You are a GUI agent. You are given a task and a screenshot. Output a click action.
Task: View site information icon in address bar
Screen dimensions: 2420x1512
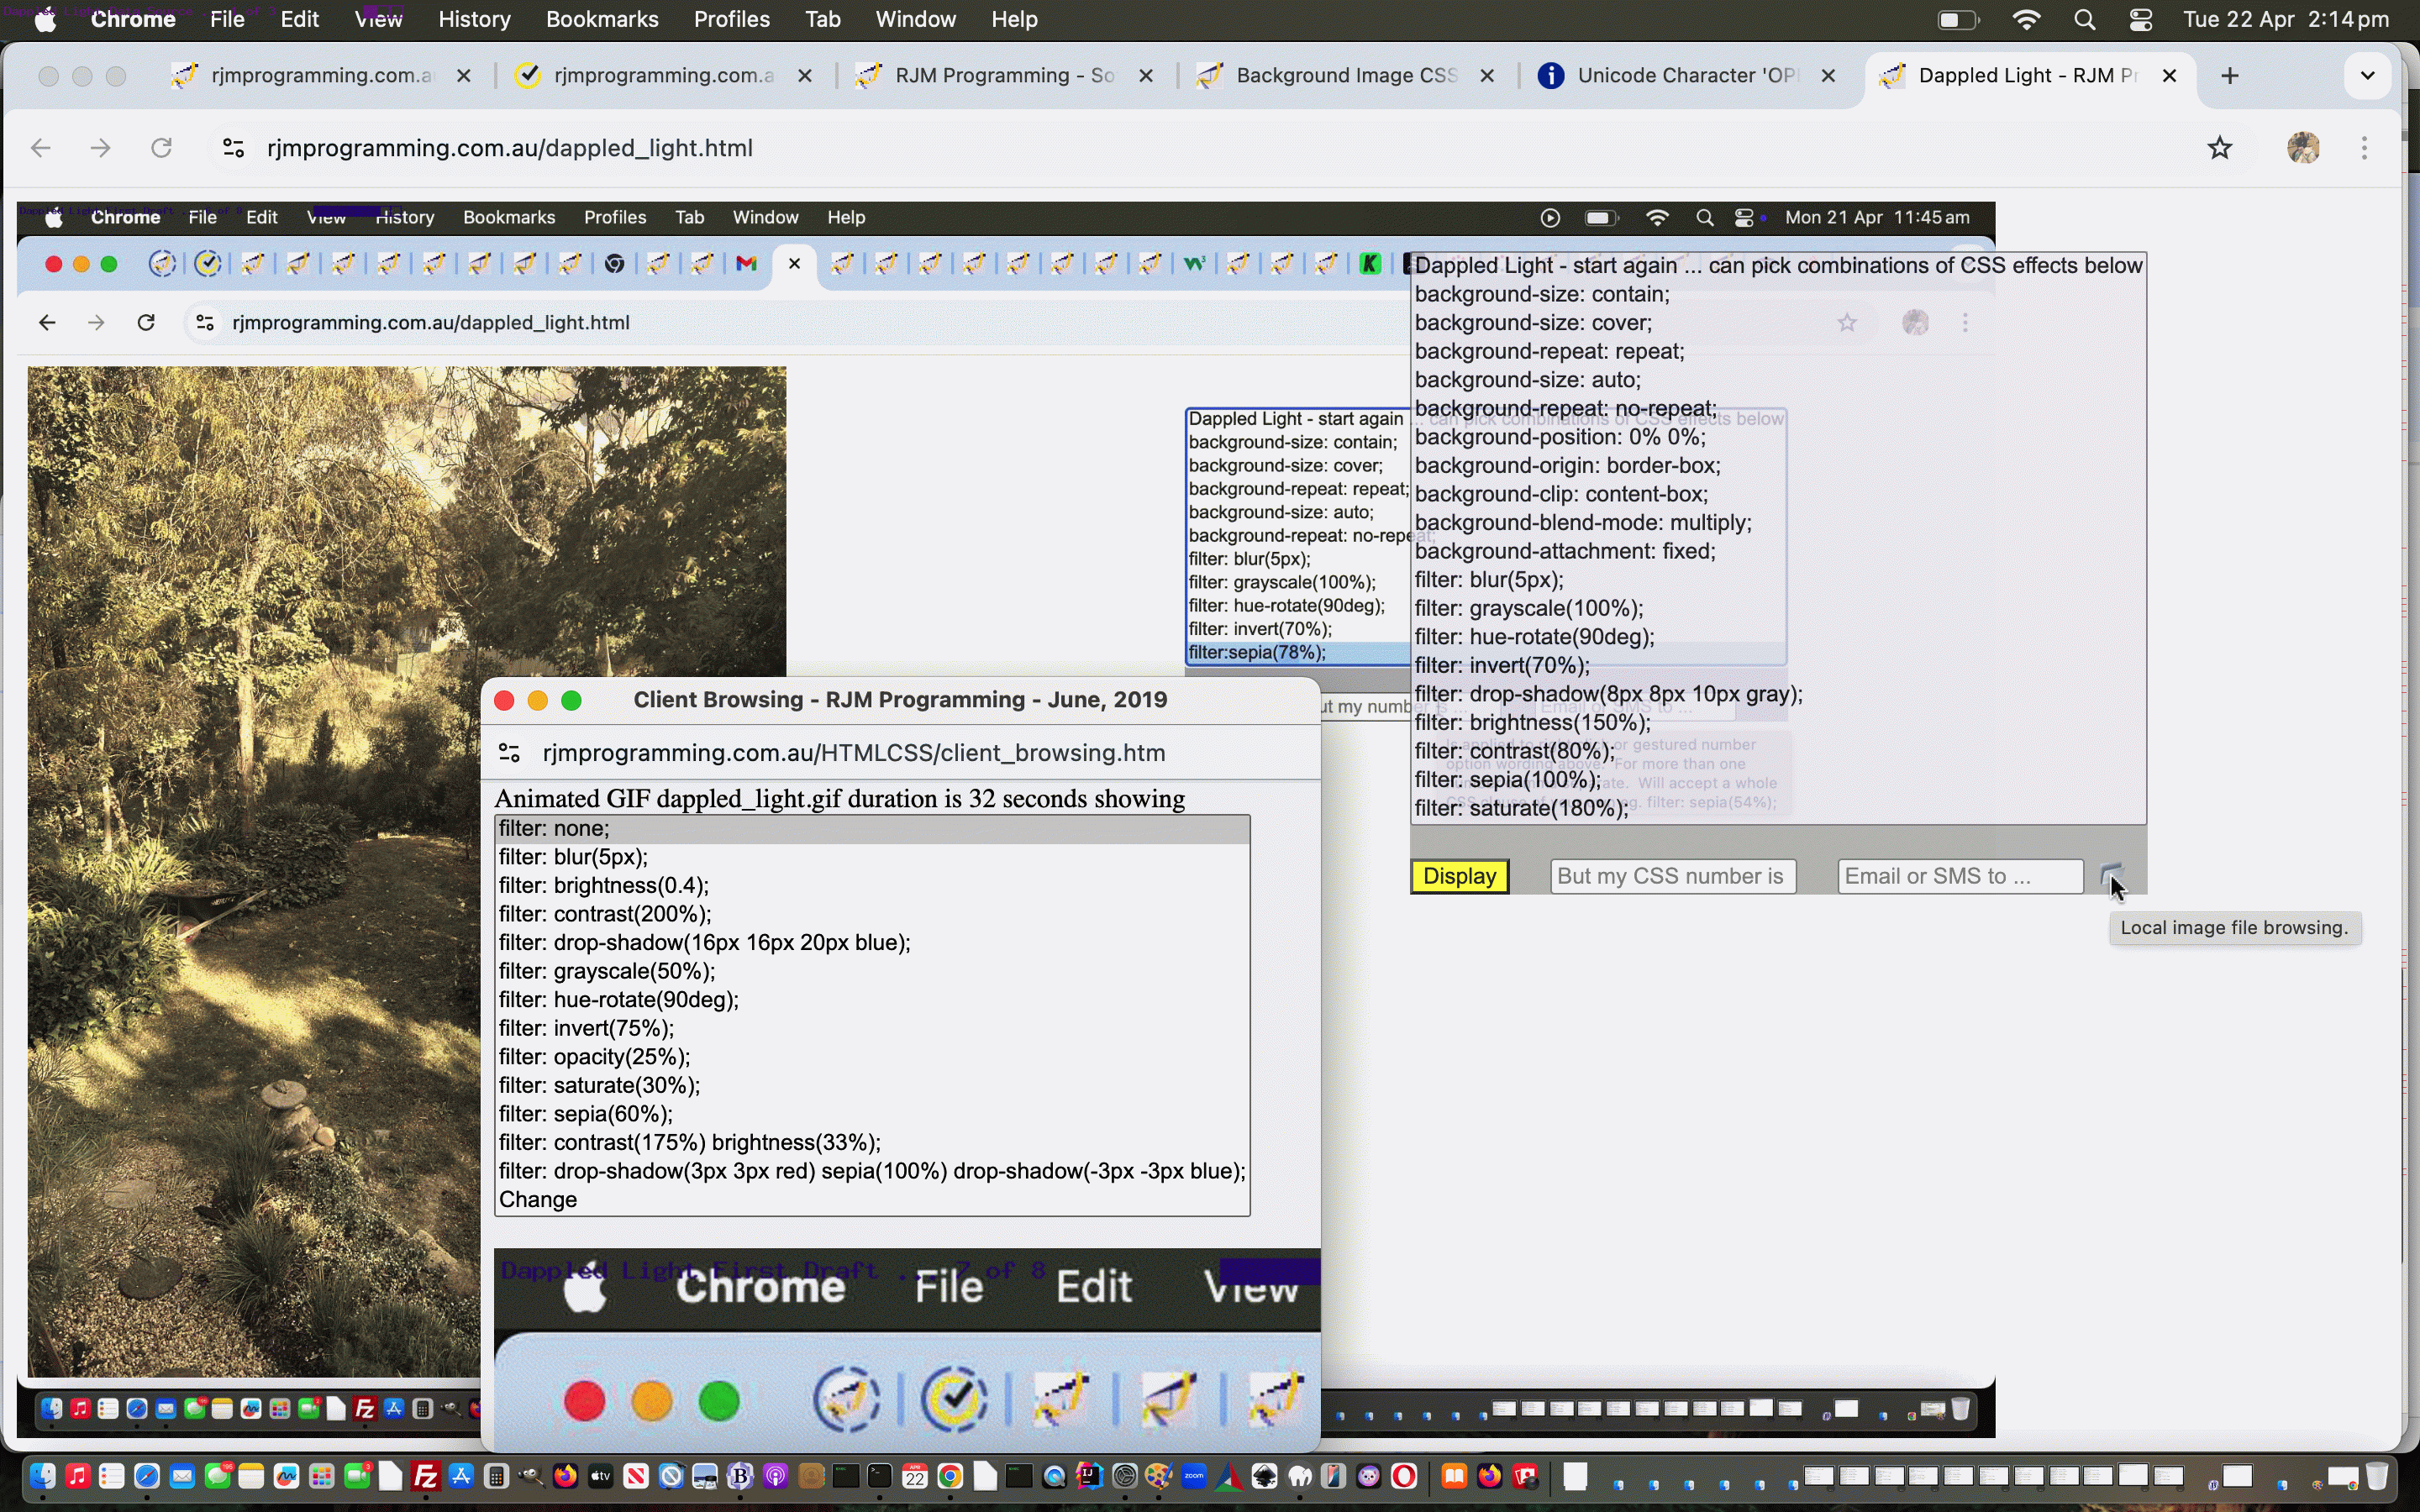click(x=233, y=148)
